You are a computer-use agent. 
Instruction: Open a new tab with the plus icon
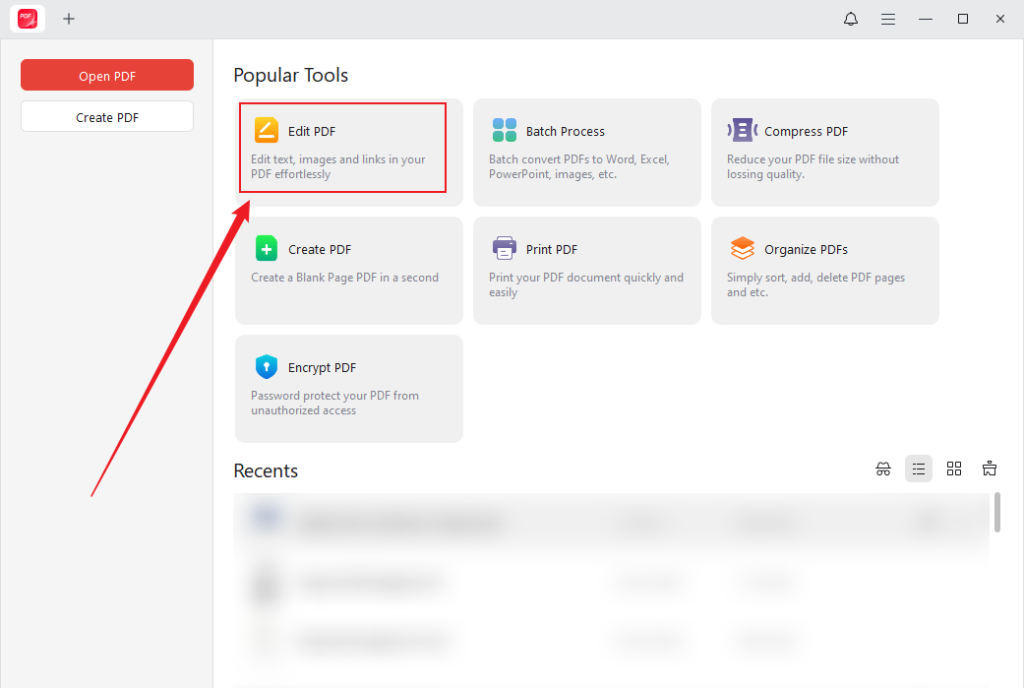[69, 18]
